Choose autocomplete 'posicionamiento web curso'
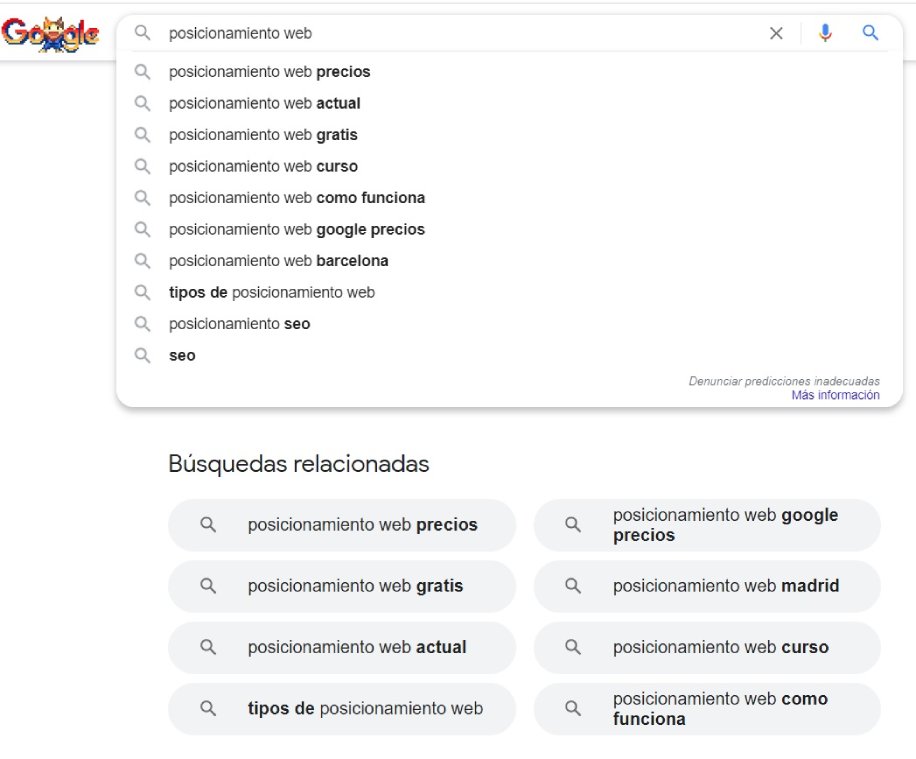Image resolution: width=916 pixels, height=759 pixels. click(x=509, y=167)
